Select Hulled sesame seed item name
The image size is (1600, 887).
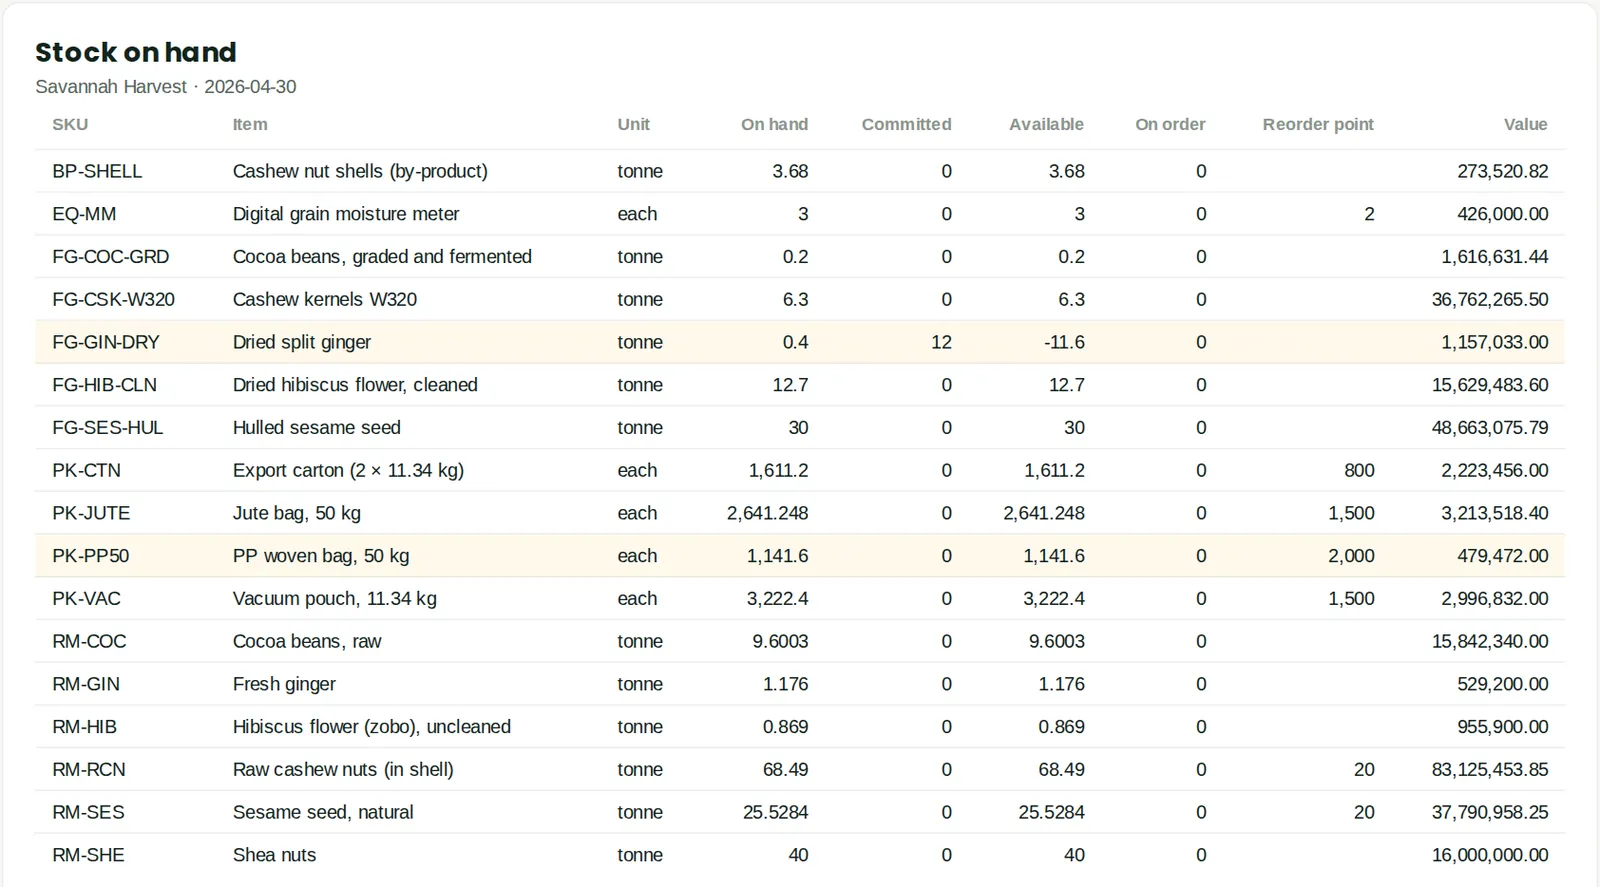(x=317, y=428)
